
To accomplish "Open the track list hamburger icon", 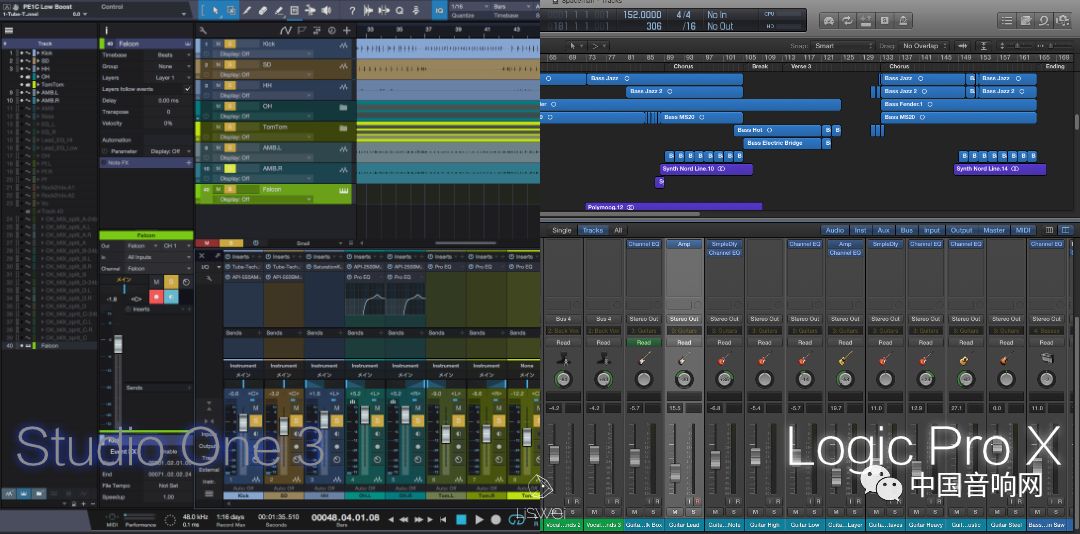I will [x=9, y=30].
